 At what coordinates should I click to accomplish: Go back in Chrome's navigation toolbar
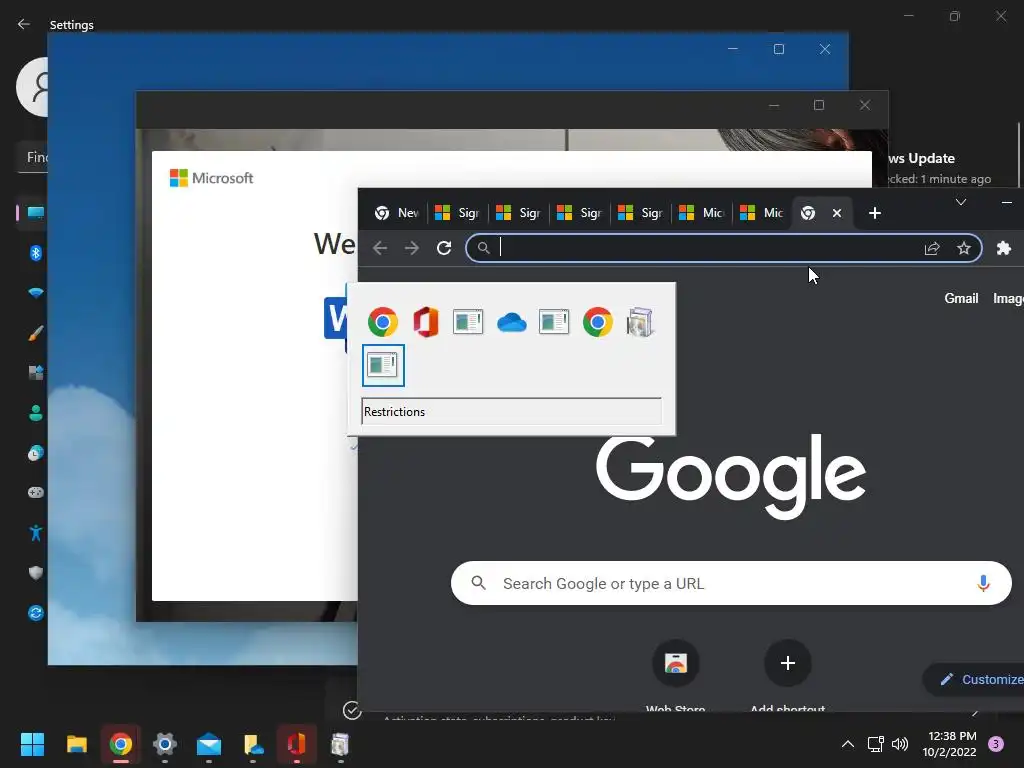pos(380,248)
